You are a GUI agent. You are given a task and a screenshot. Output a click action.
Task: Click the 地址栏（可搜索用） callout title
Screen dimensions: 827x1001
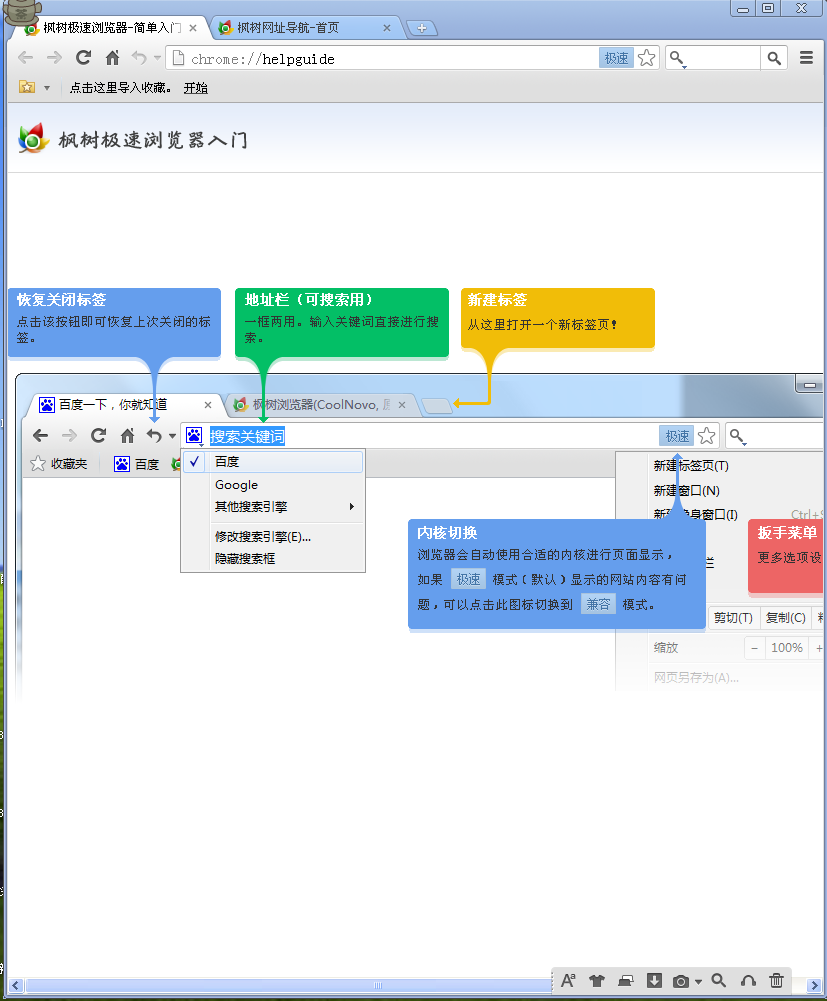pyautogui.click(x=308, y=299)
